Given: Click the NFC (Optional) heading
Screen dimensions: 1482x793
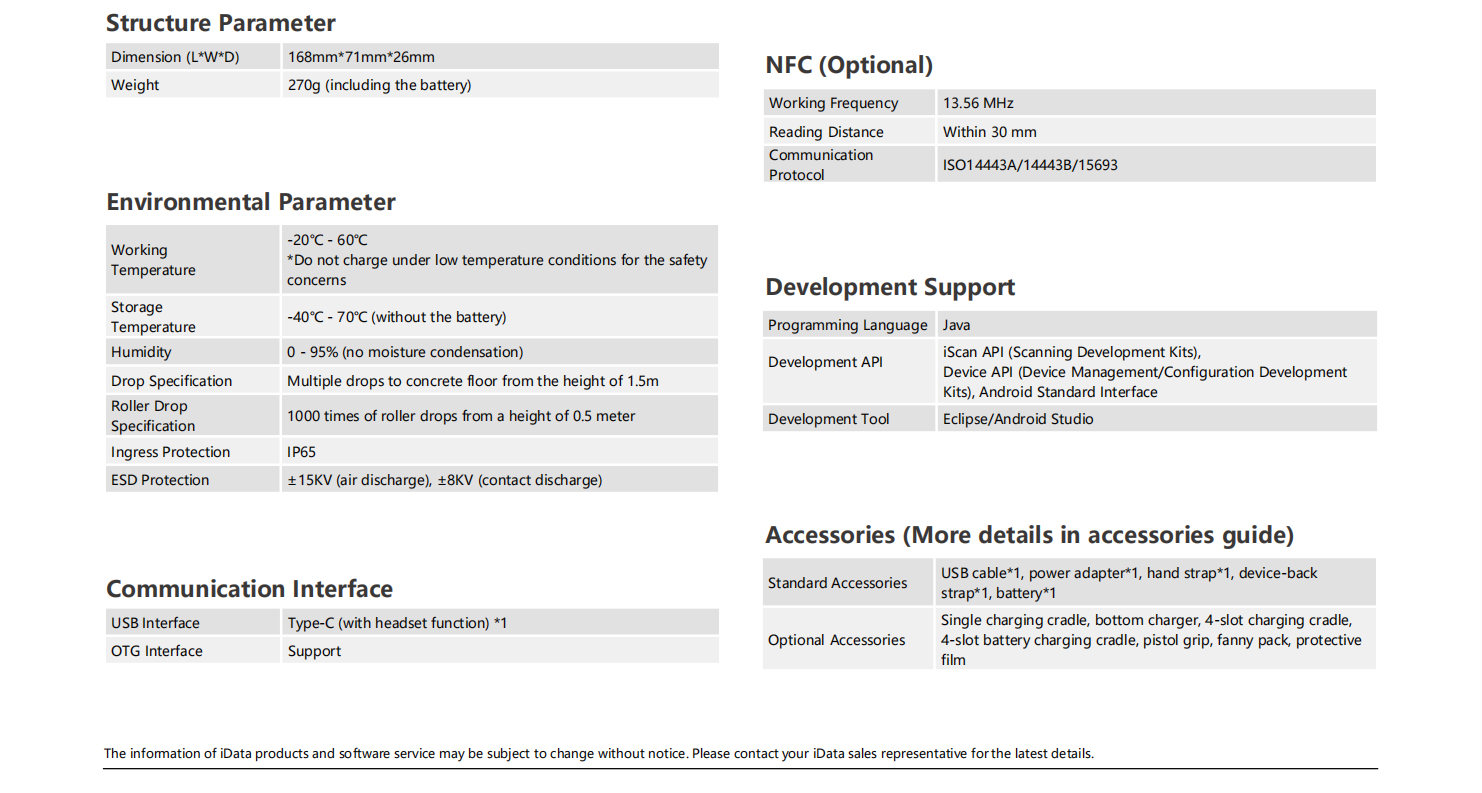Looking at the screenshot, I should tap(849, 65).
